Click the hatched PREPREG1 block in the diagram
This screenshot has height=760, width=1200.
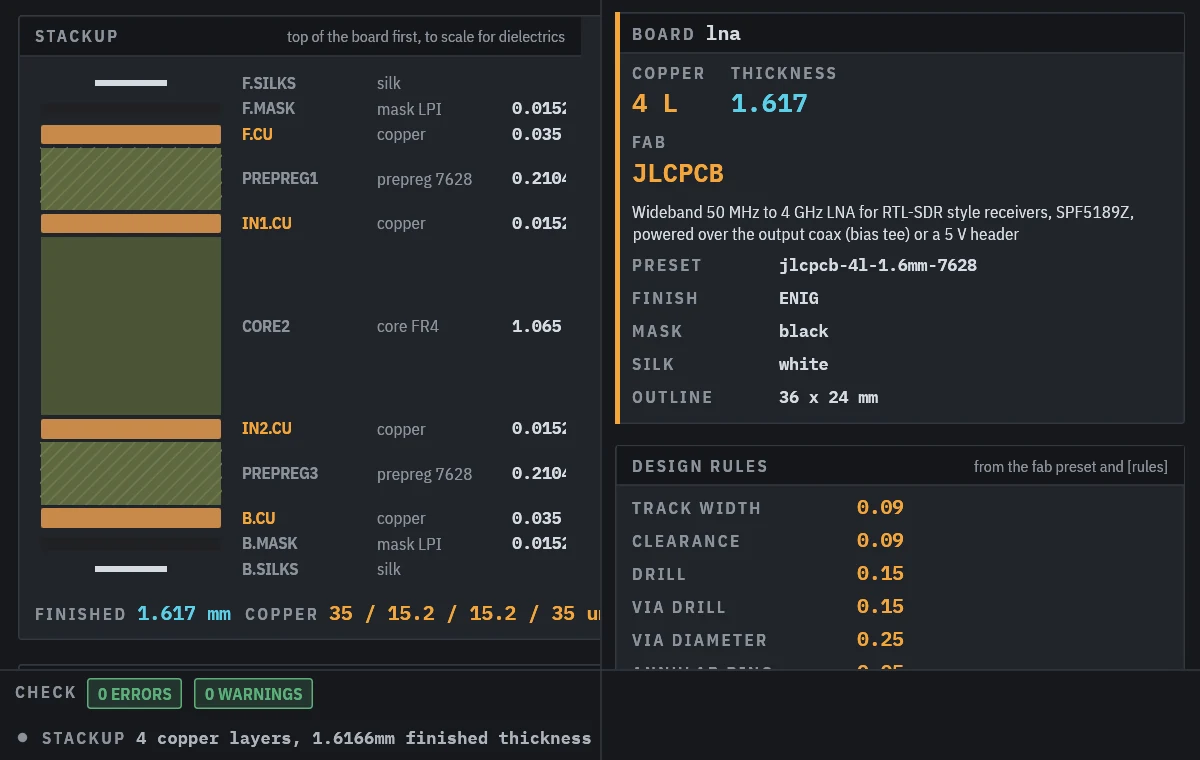(131, 179)
